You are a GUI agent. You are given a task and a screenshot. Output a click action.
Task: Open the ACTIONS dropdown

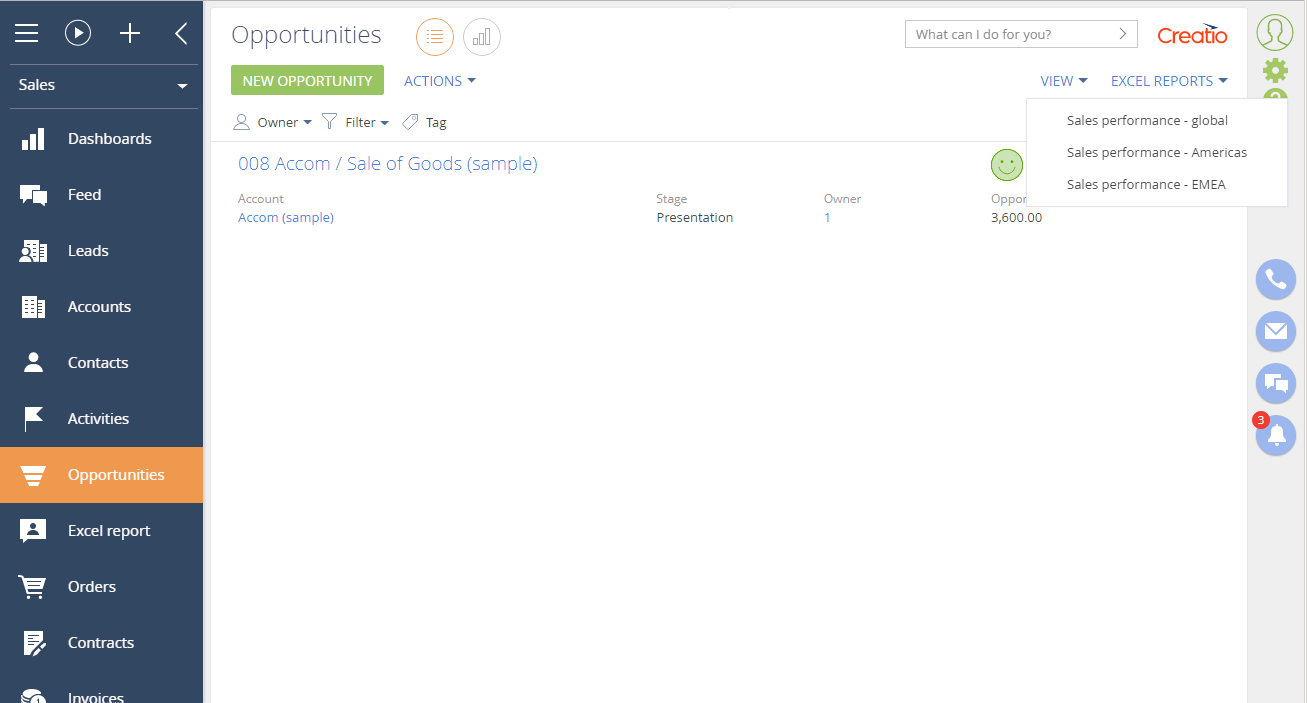[439, 80]
